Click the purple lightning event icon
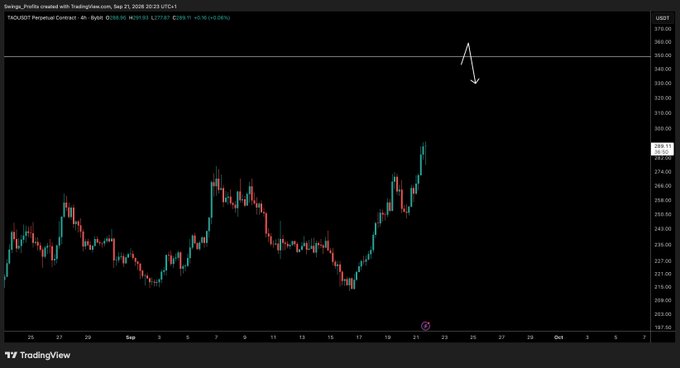680x368 pixels. (426, 326)
